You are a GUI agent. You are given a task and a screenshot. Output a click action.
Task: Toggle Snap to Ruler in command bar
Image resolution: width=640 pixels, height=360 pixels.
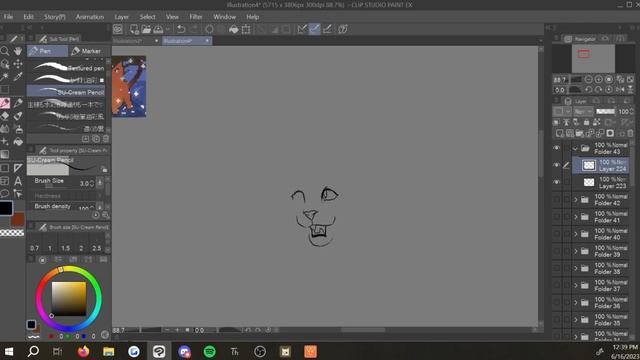point(302,29)
